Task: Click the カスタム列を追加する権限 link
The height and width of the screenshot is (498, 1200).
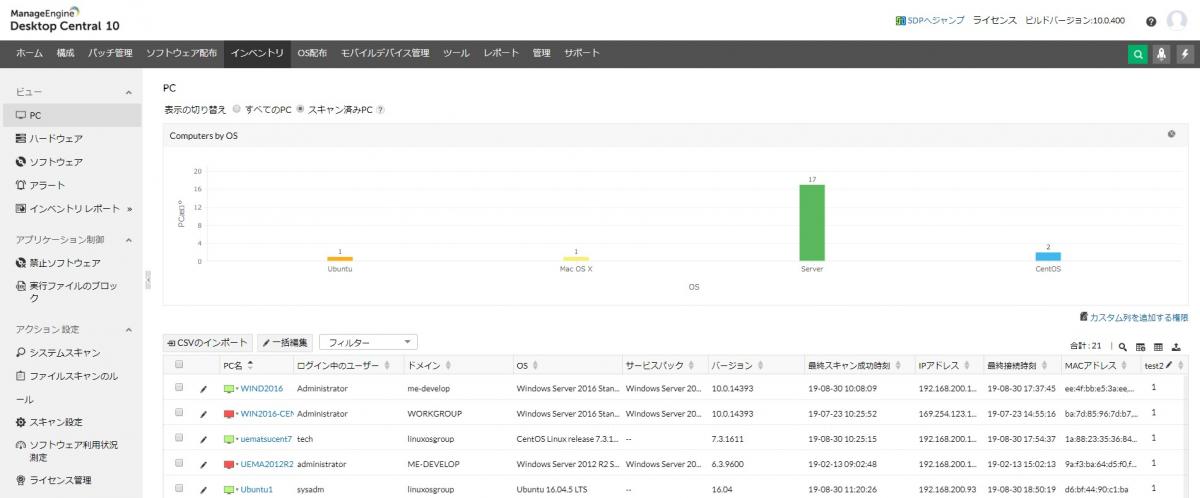Action: pyautogui.click(x=1134, y=317)
